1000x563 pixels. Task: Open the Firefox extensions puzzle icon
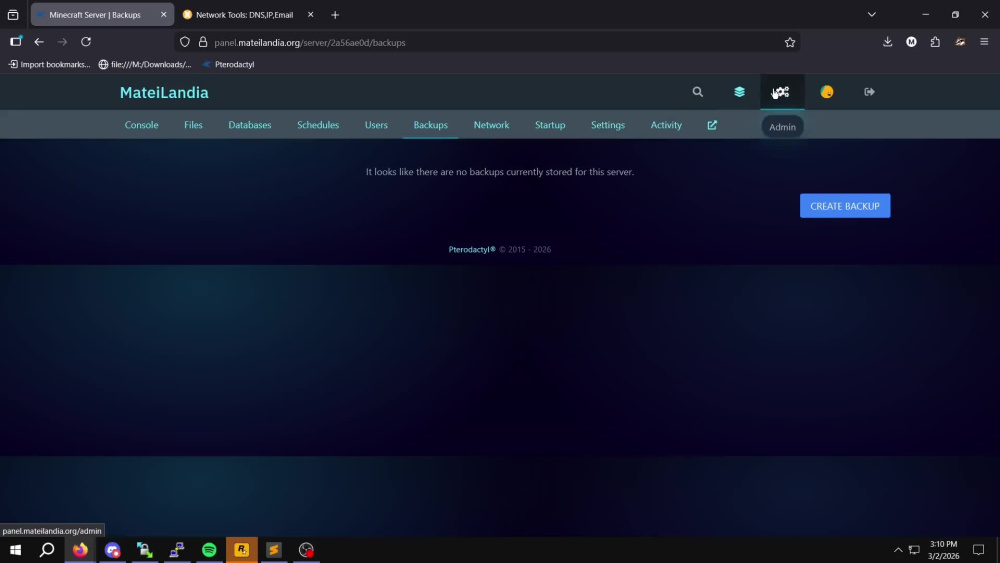(935, 42)
